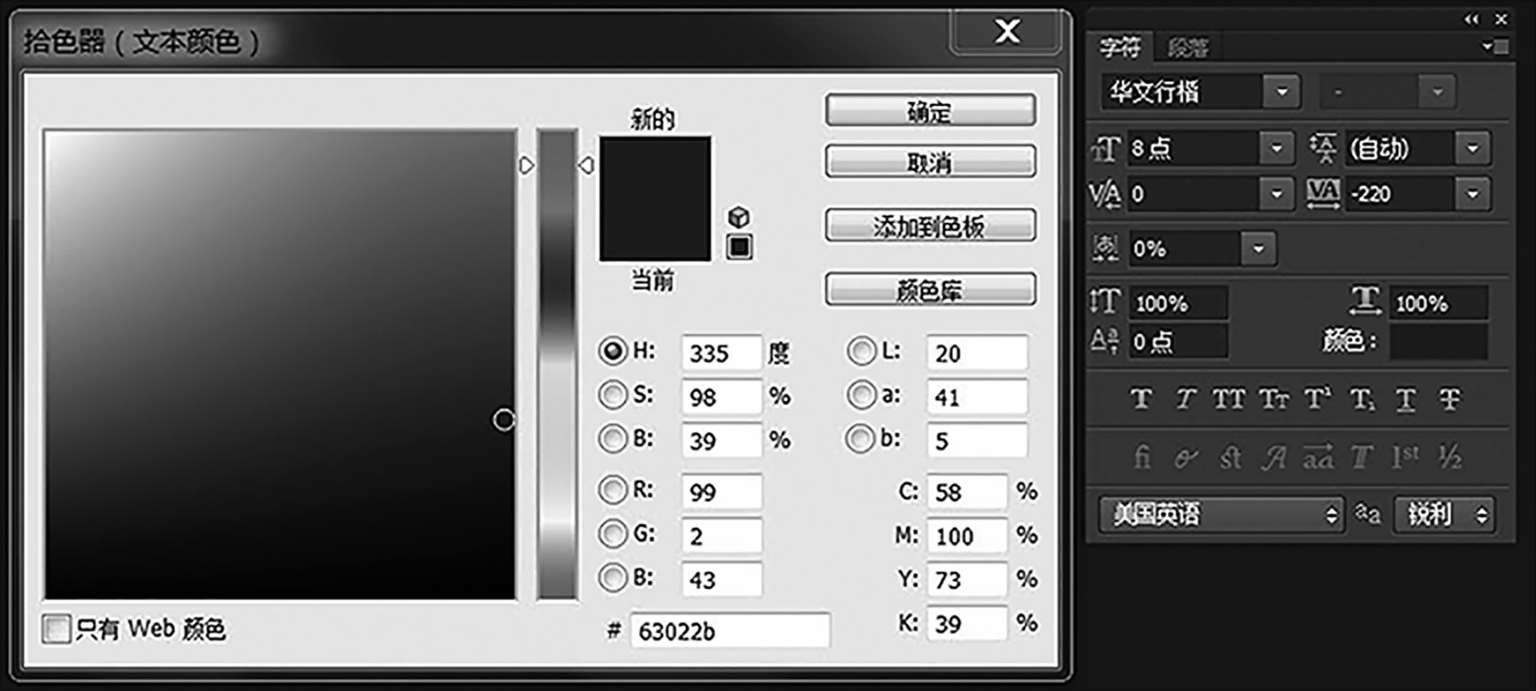The width and height of the screenshot is (1536, 691).
Task: Open the 8点 font size dropdown
Action: [x=1277, y=149]
